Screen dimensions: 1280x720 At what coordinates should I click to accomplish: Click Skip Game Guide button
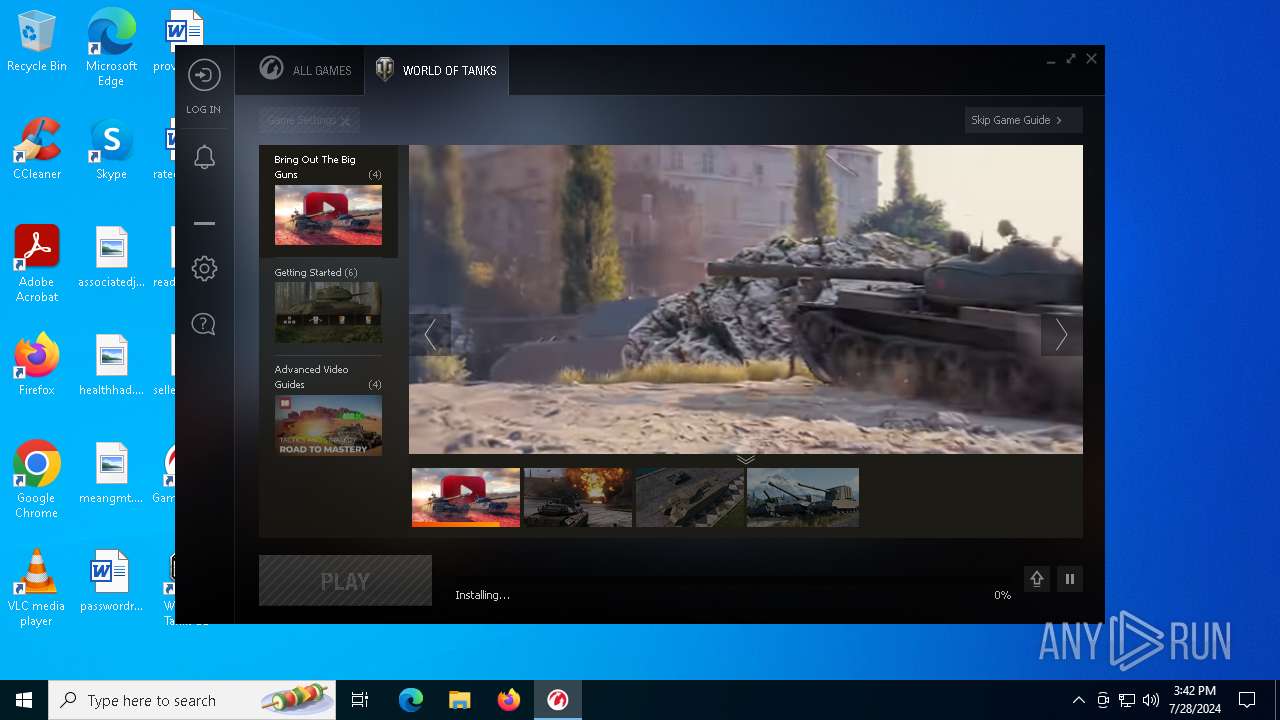click(1023, 120)
